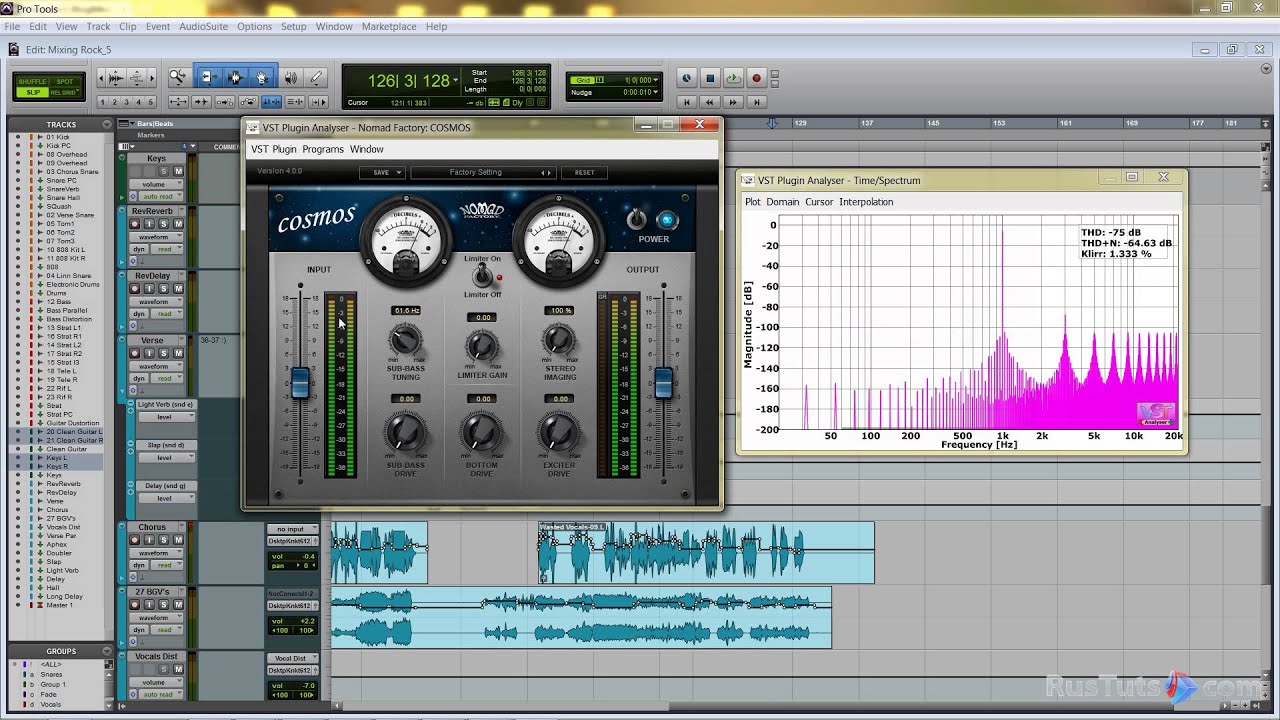Record-enable the RevDelay track
Screen dimensions: 1280x720
[134, 288]
